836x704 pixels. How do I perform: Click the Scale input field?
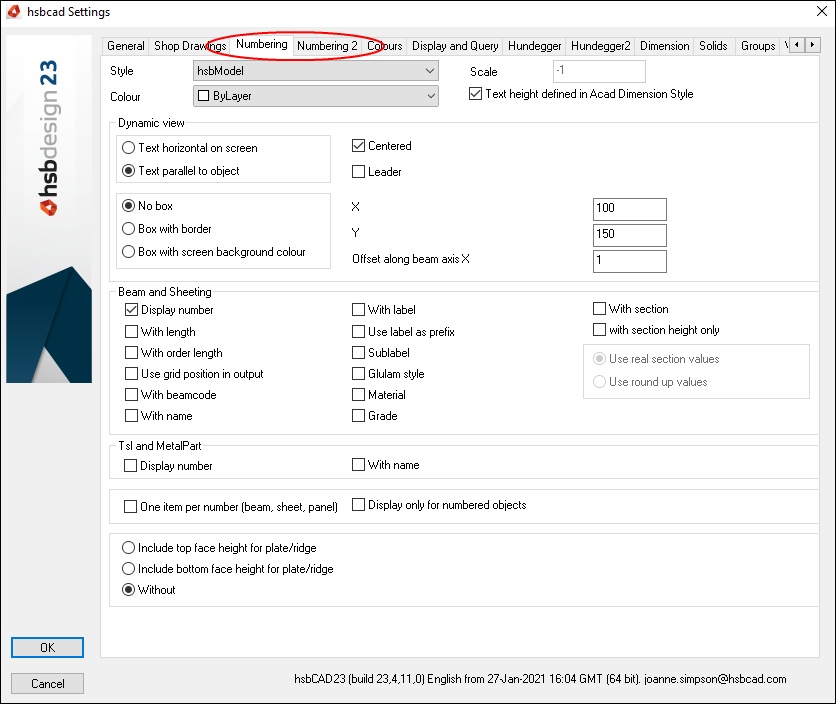pos(599,71)
